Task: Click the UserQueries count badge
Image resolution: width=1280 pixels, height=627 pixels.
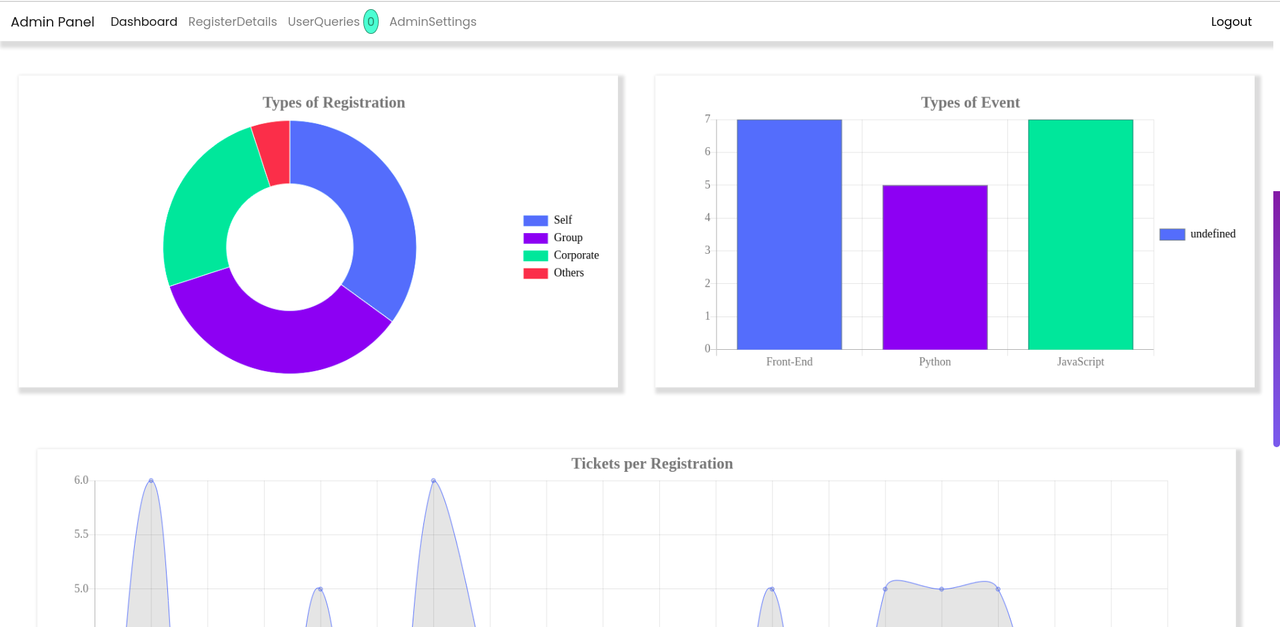Action: 371,22
